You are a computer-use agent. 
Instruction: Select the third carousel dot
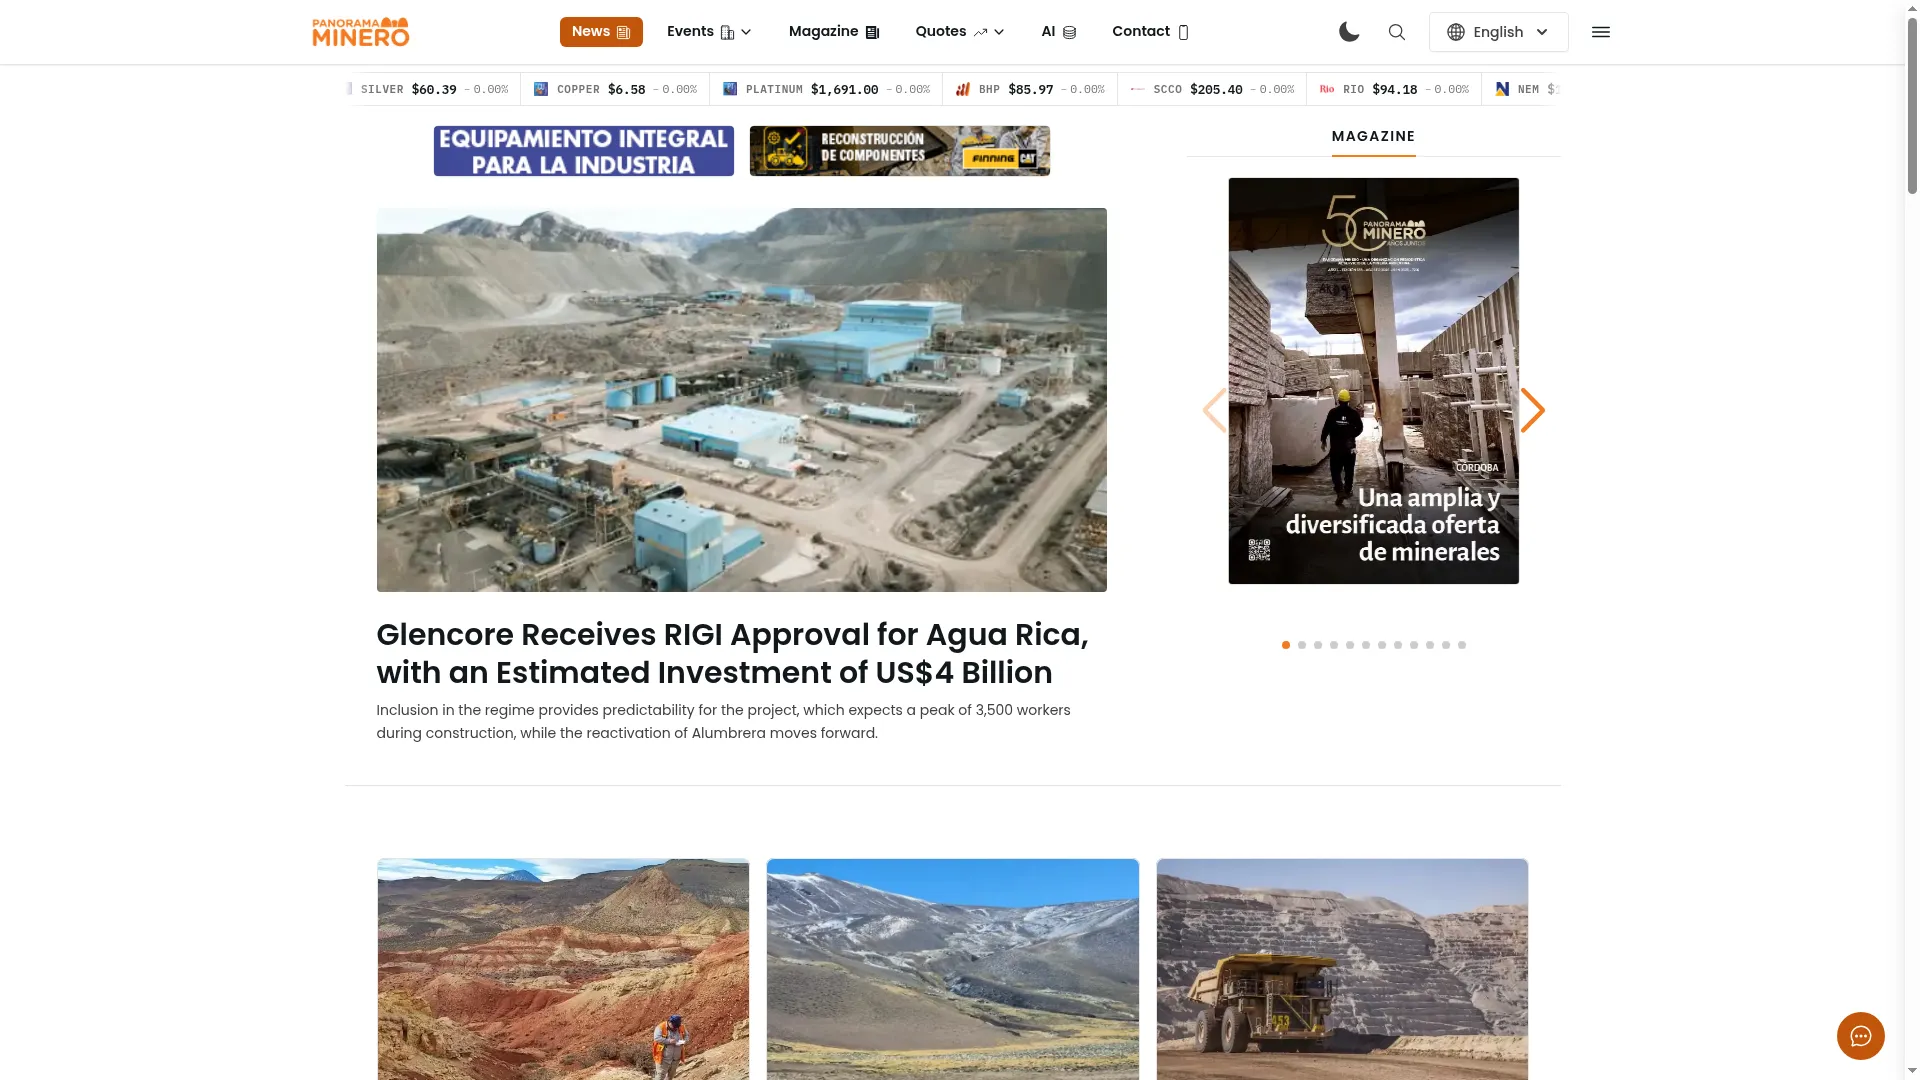click(x=1318, y=645)
